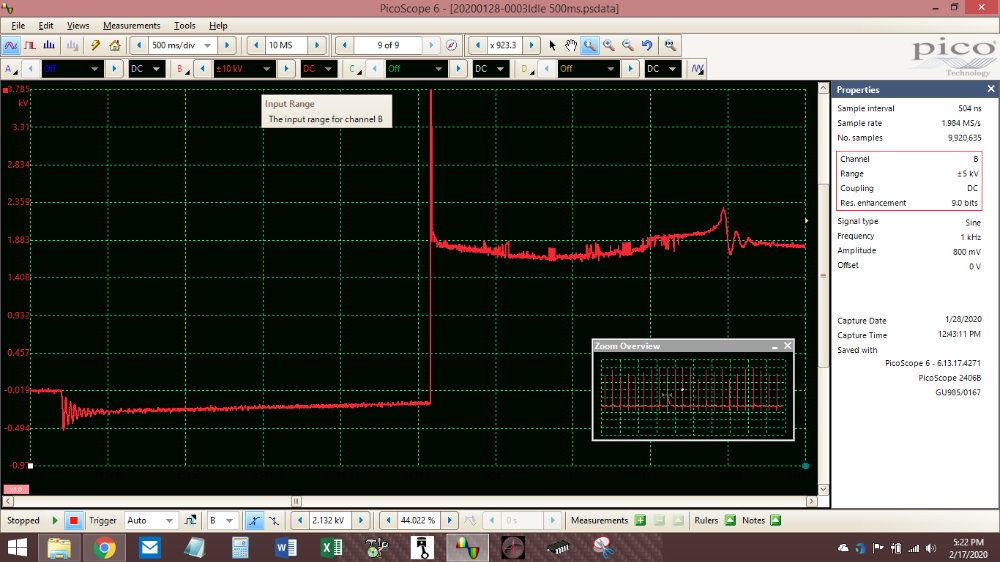1000x562 pixels.
Task: Activate the window zoom magnifier tool
Action: (x=590, y=45)
